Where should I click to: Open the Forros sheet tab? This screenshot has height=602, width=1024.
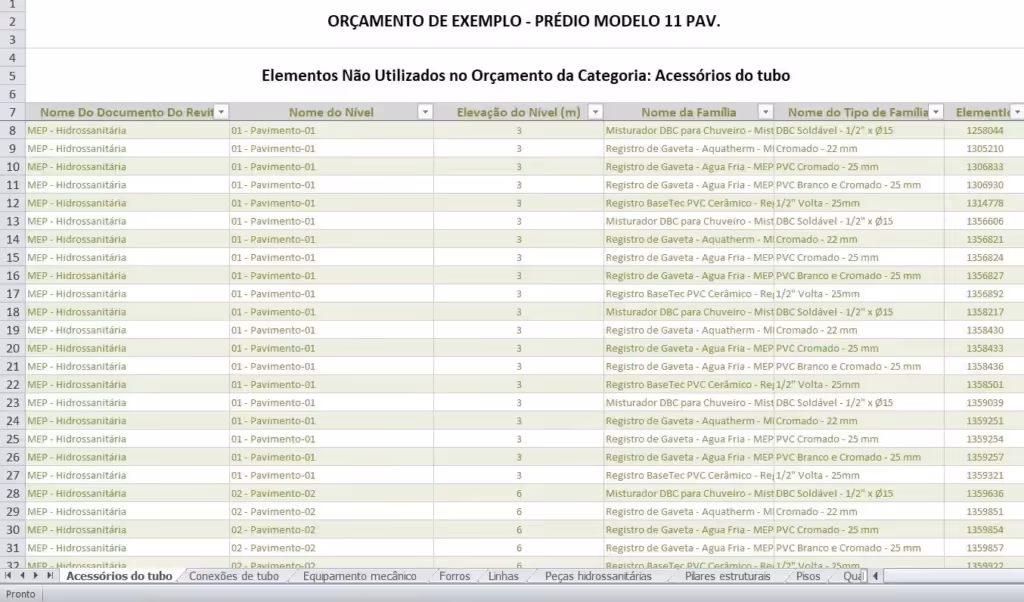click(455, 576)
